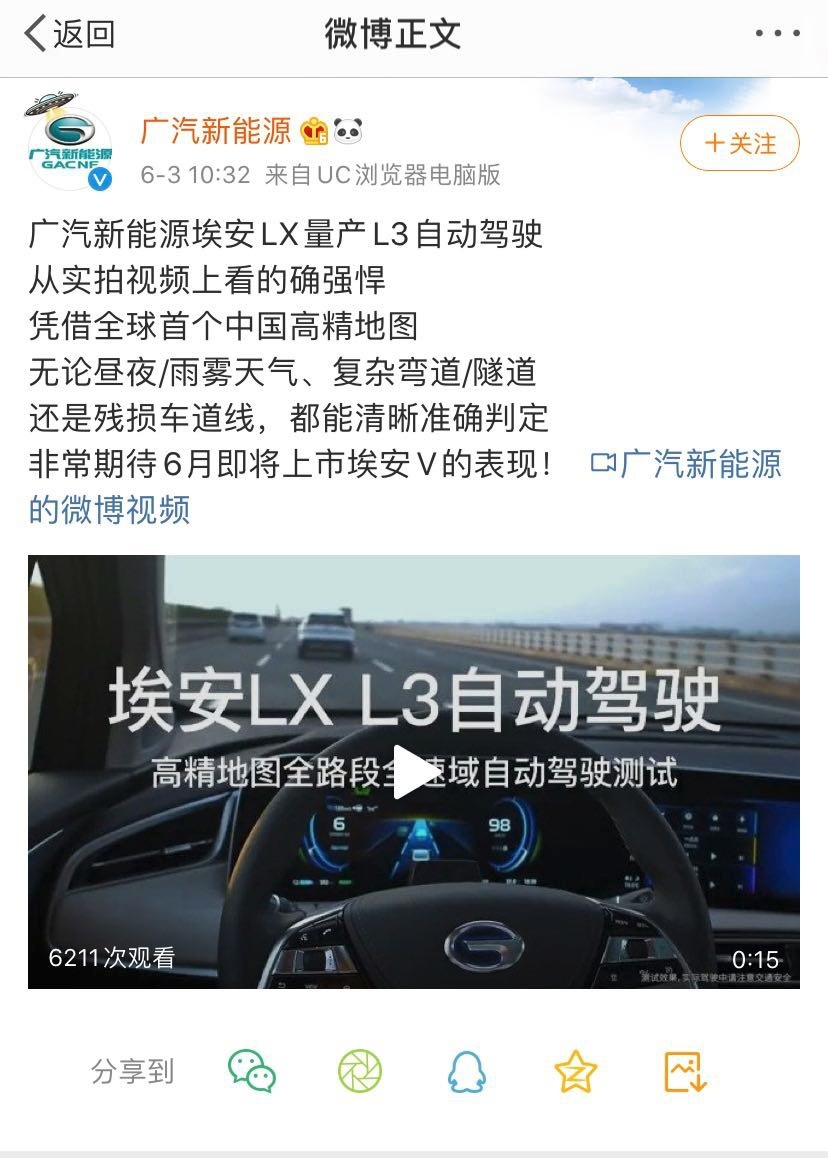Share to Qzone star icon
The height and width of the screenshot is (1158, 828).
click(575, 1072)
